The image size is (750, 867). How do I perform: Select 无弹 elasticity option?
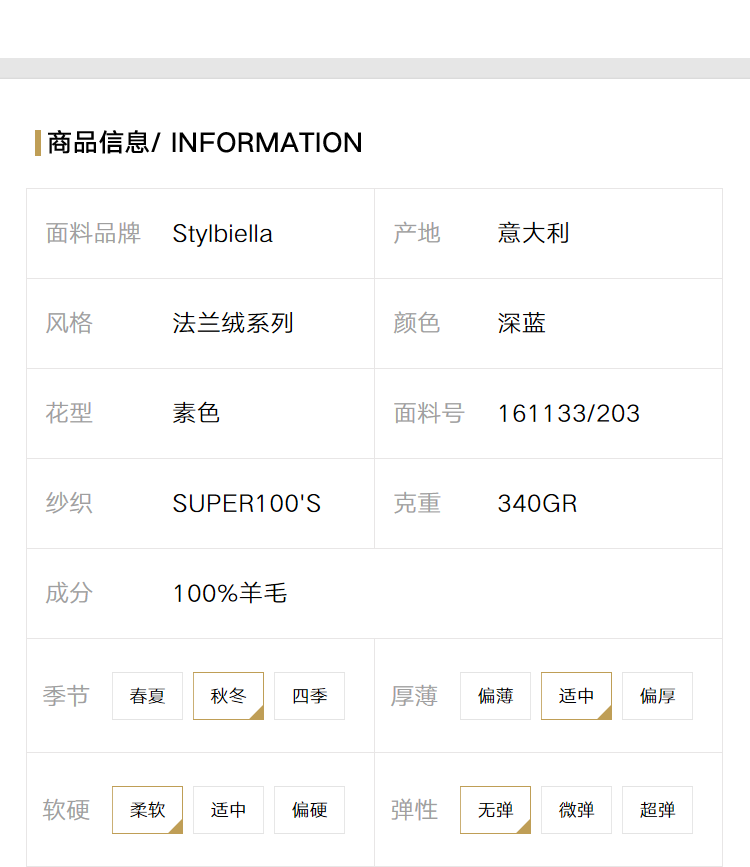495,809
